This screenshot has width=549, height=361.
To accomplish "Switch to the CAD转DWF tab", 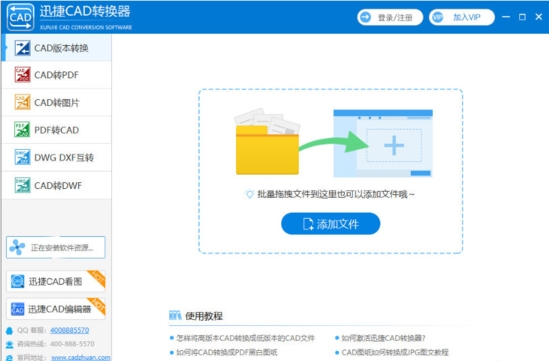I will [x=57, y=185].
